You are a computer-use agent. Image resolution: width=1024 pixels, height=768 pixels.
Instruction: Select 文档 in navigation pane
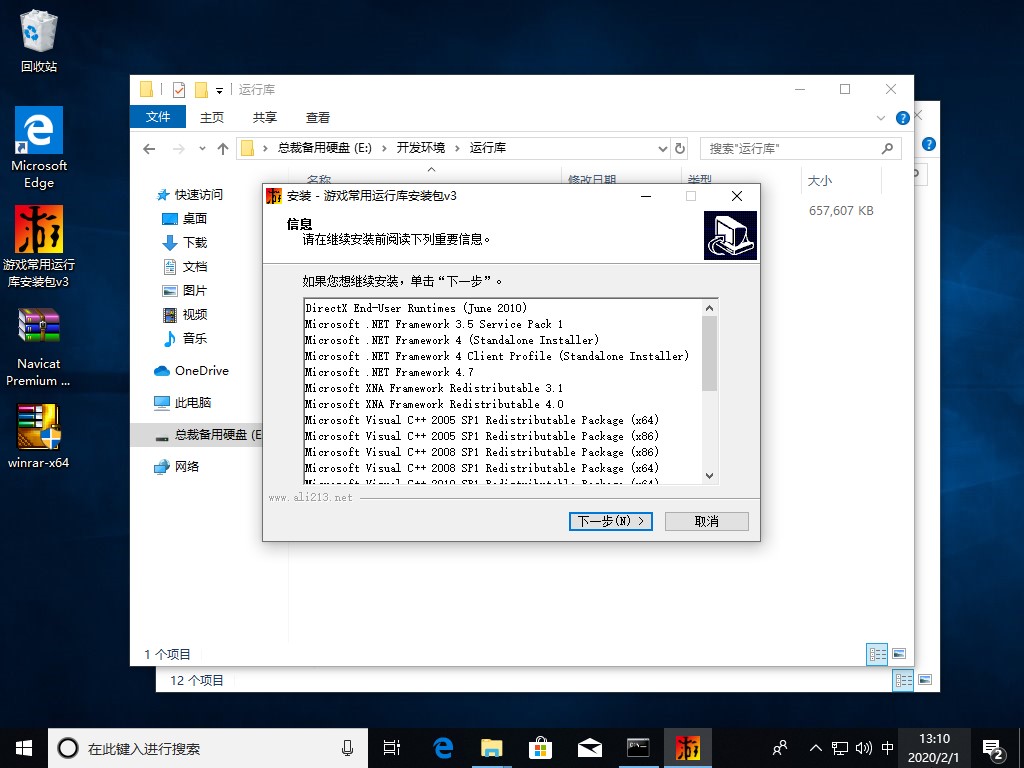pos(184,266)
